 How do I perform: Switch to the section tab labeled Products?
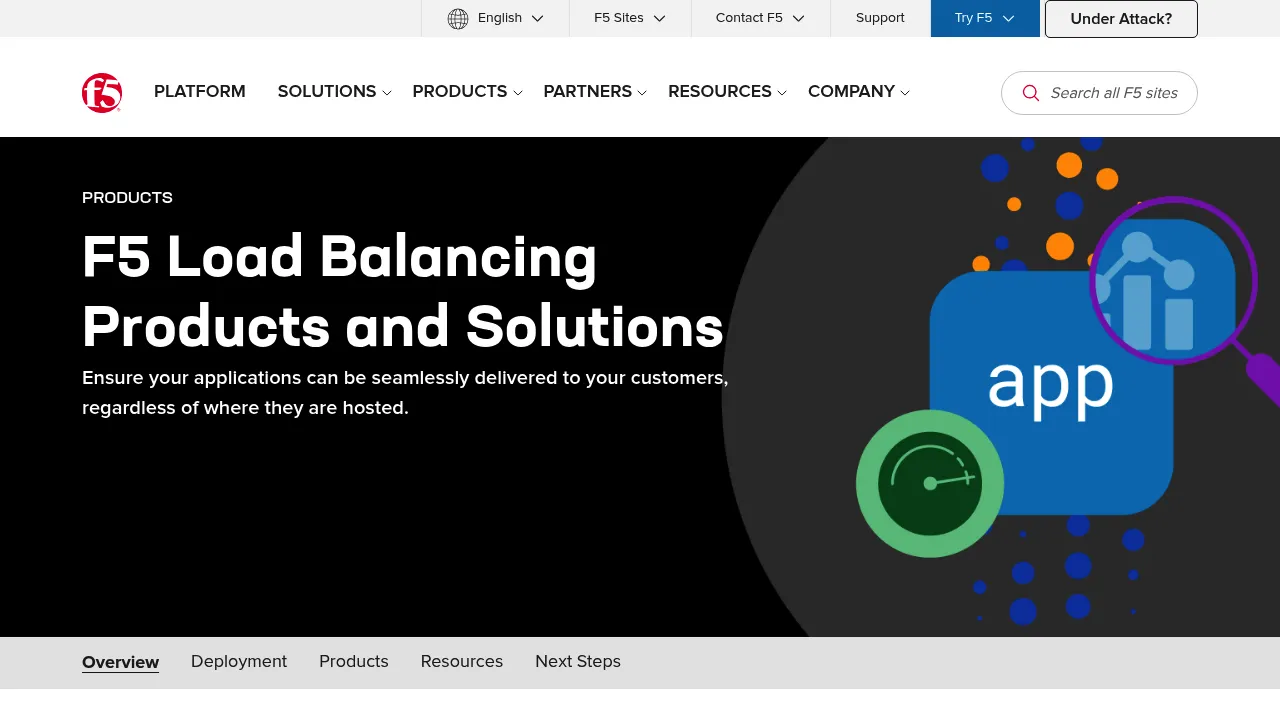click(354, 662)
